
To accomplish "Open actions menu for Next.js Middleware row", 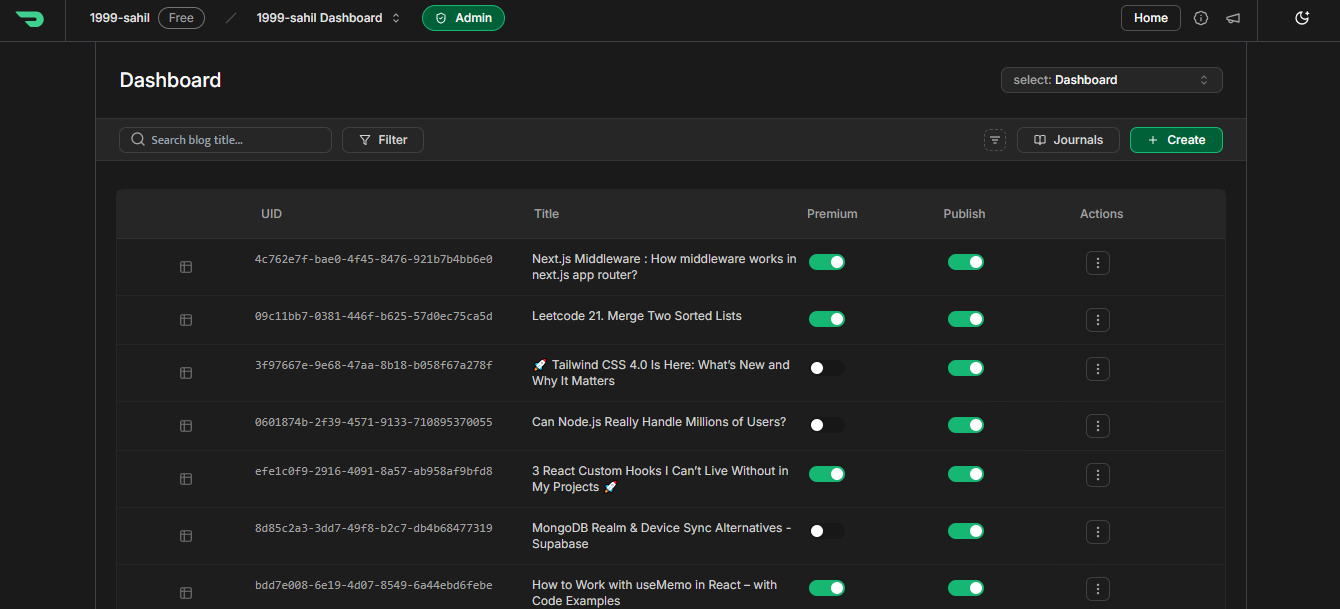I will click(1098, 263).
